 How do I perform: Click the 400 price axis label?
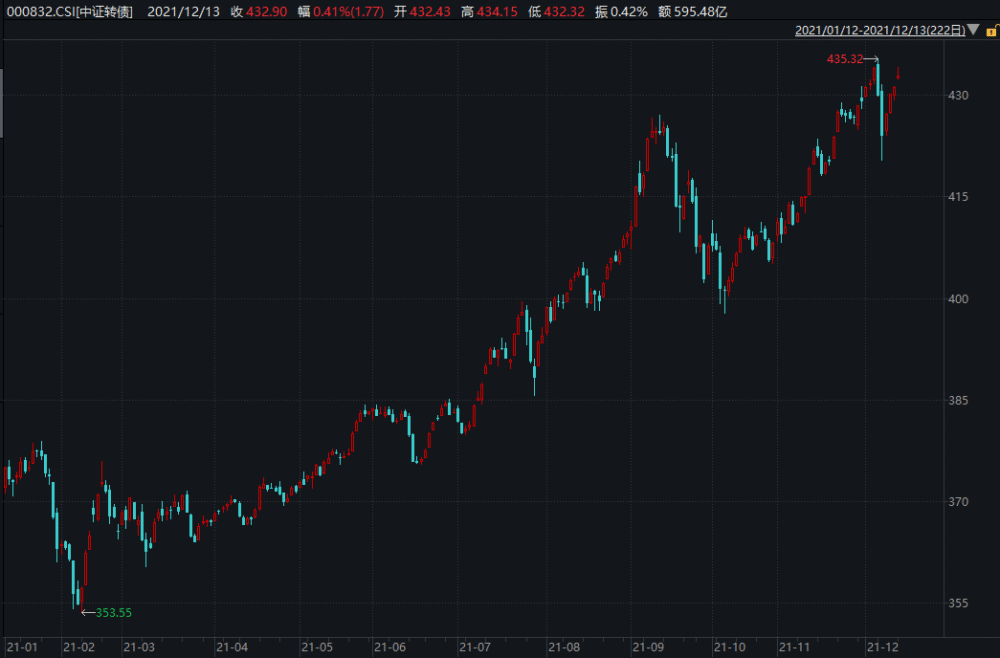tap(958, 298)
